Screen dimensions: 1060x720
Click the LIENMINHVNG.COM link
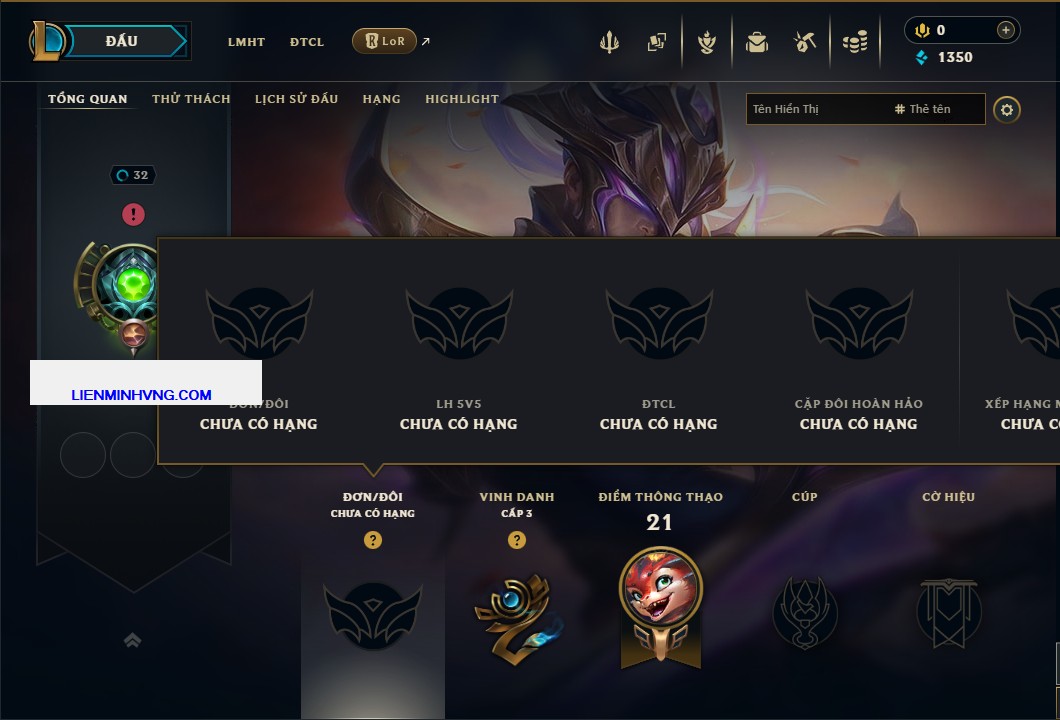pyautogui.click(x=141, y=395)
